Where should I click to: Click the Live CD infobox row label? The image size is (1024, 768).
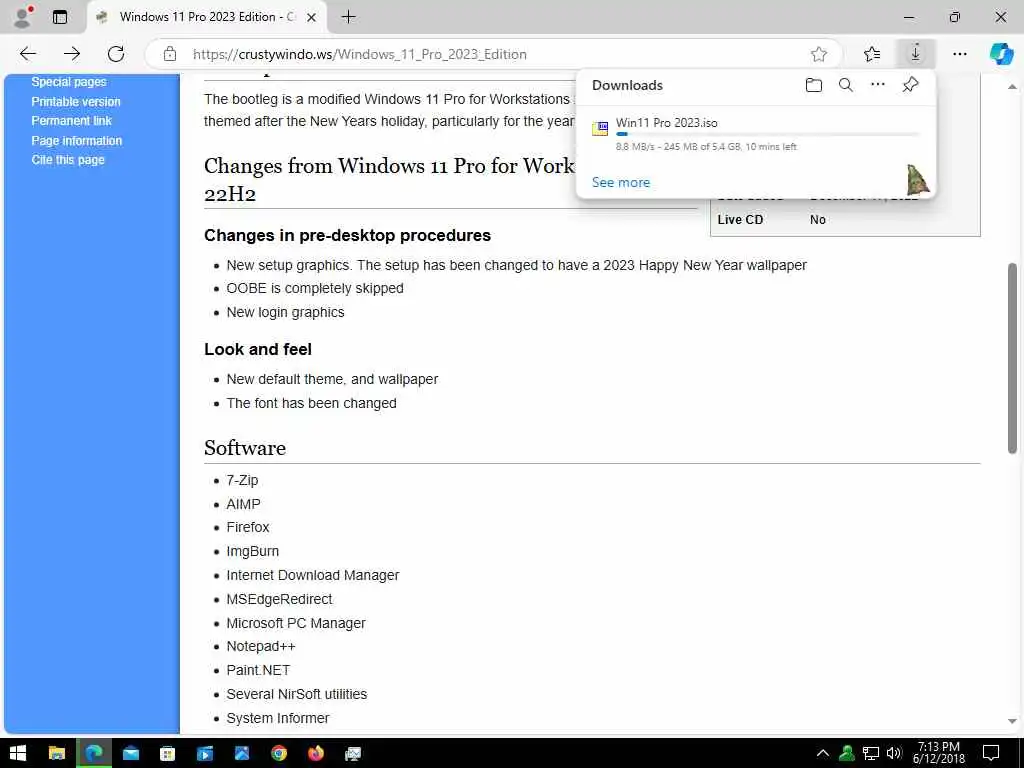(740, 220)
